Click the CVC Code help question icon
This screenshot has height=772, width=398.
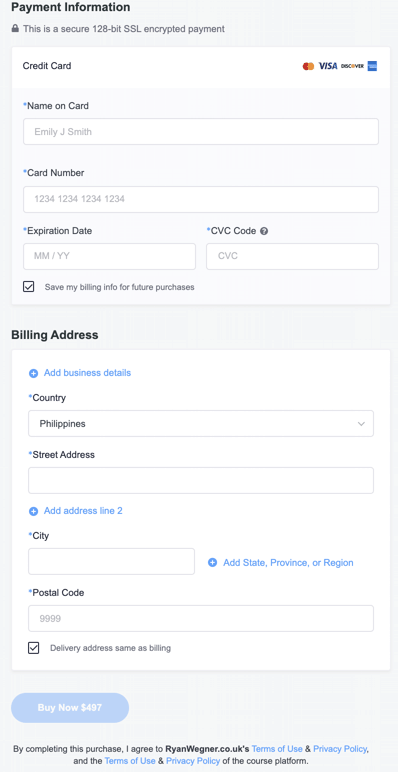click(x=264, y=231)
